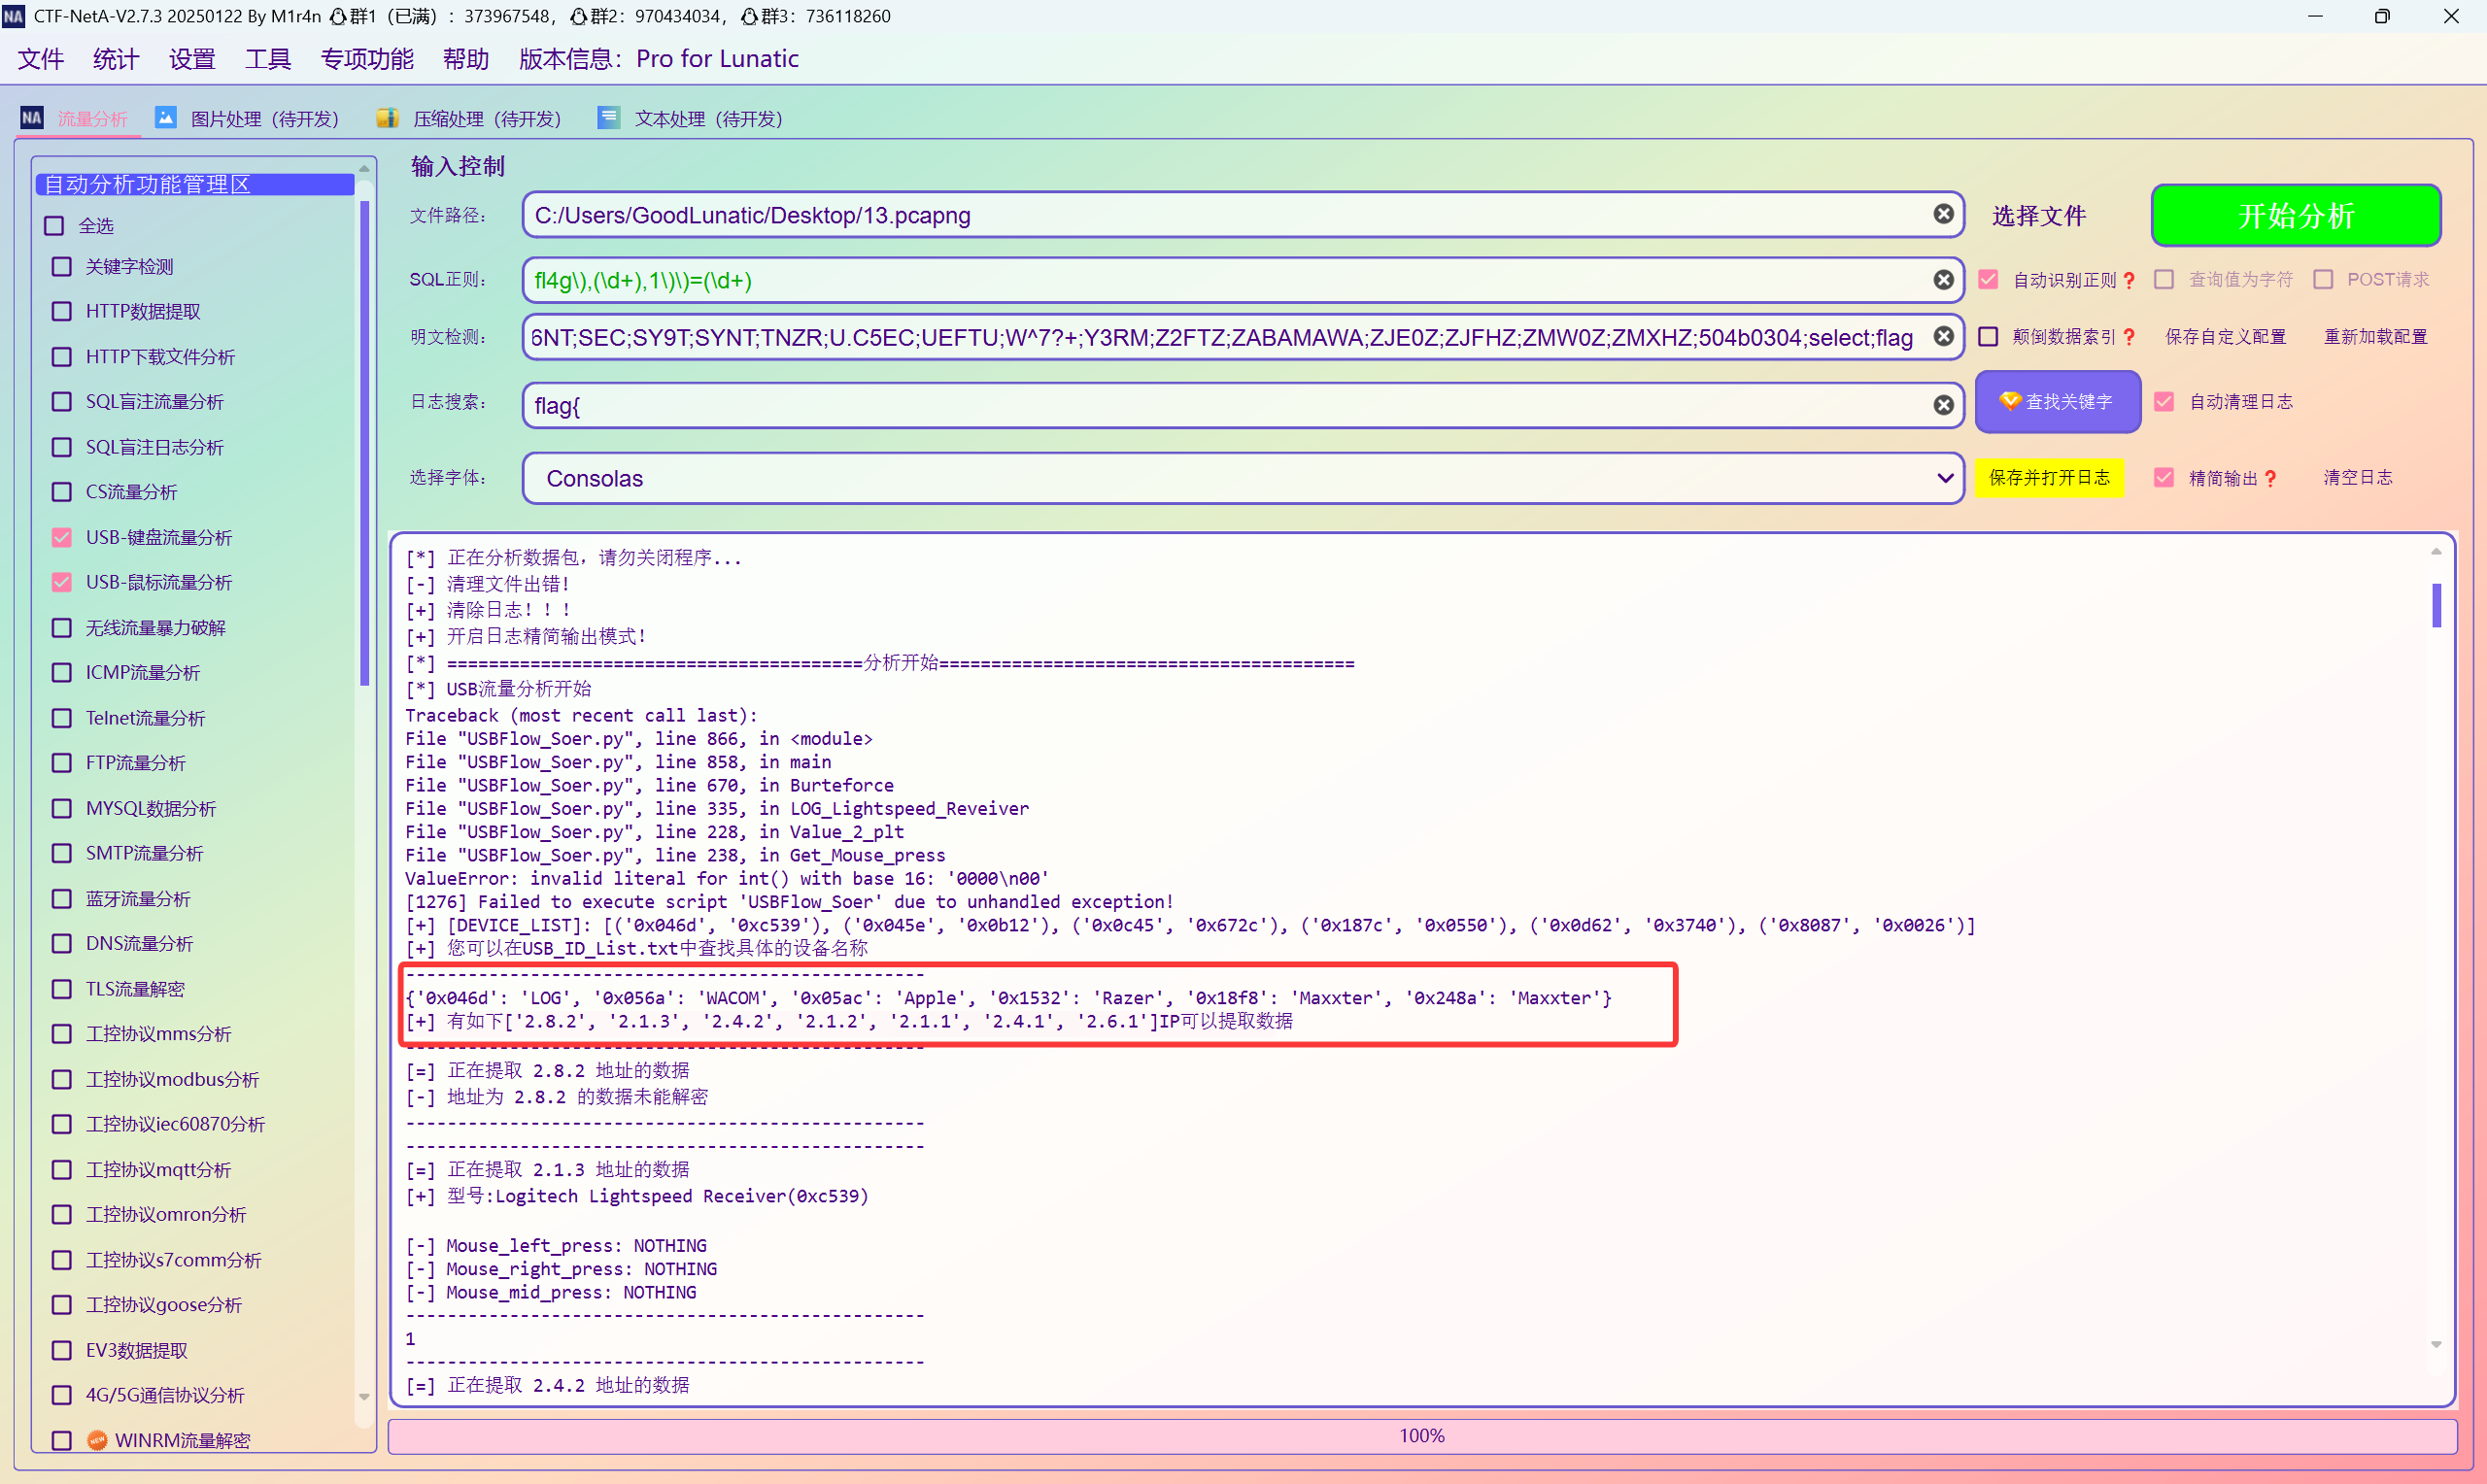The image size is (2487, 1484).
Task: Enable DNS流量分析 checkbox
Action: (x=62, y=944)
